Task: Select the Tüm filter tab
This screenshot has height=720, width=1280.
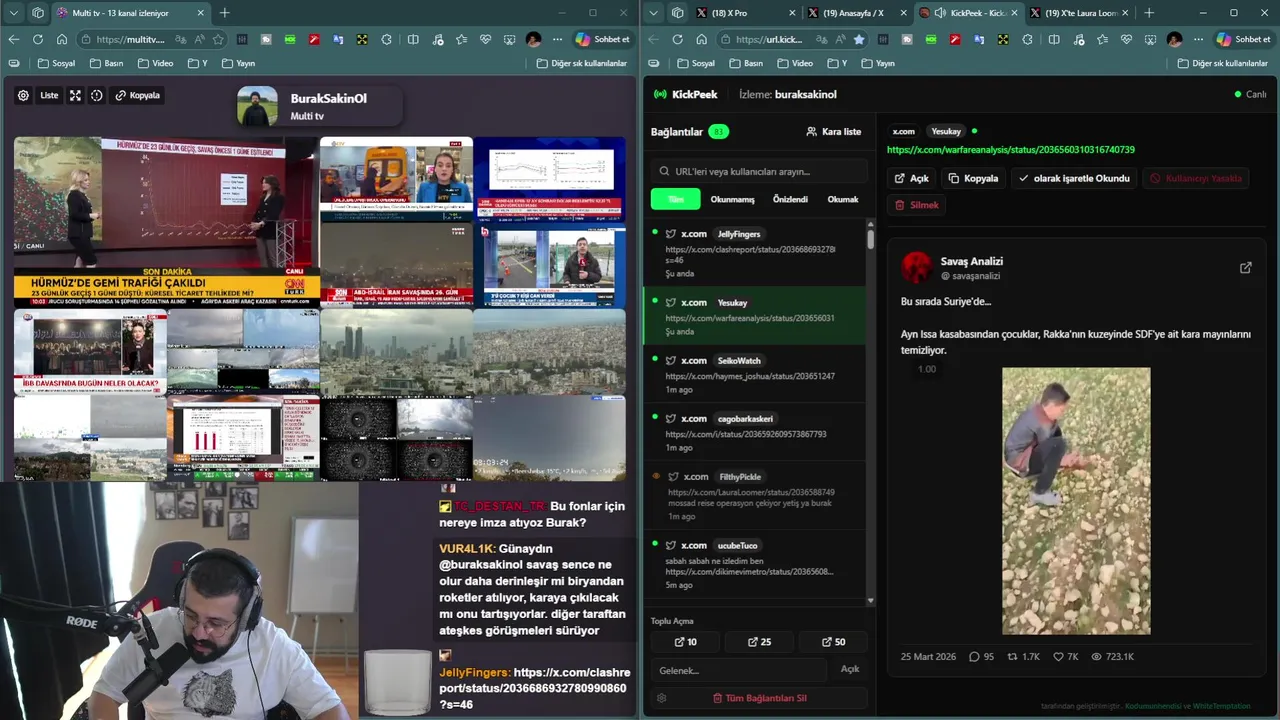Action: pos(676,199)
